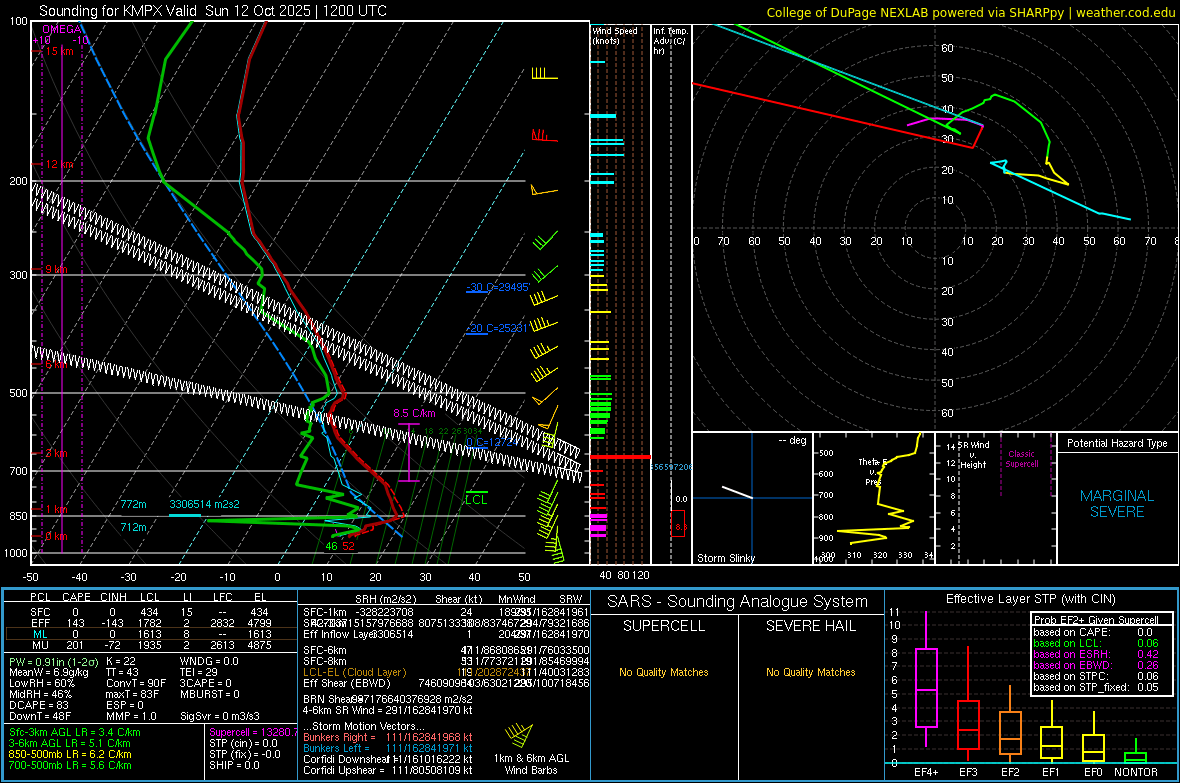Click the '3306514 m2s2' value
Screen dimensions: 1180x783
coord(204,504)
